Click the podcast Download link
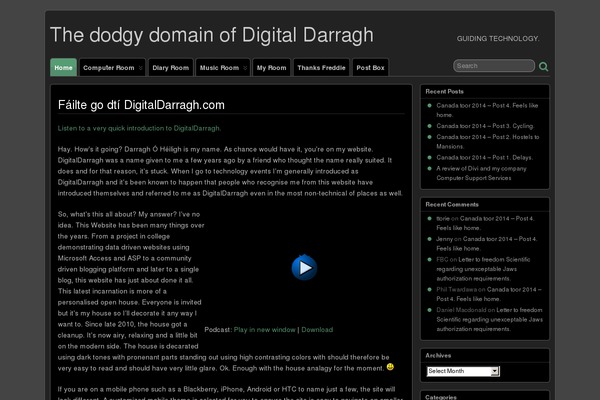 click(x=317, y=330)
